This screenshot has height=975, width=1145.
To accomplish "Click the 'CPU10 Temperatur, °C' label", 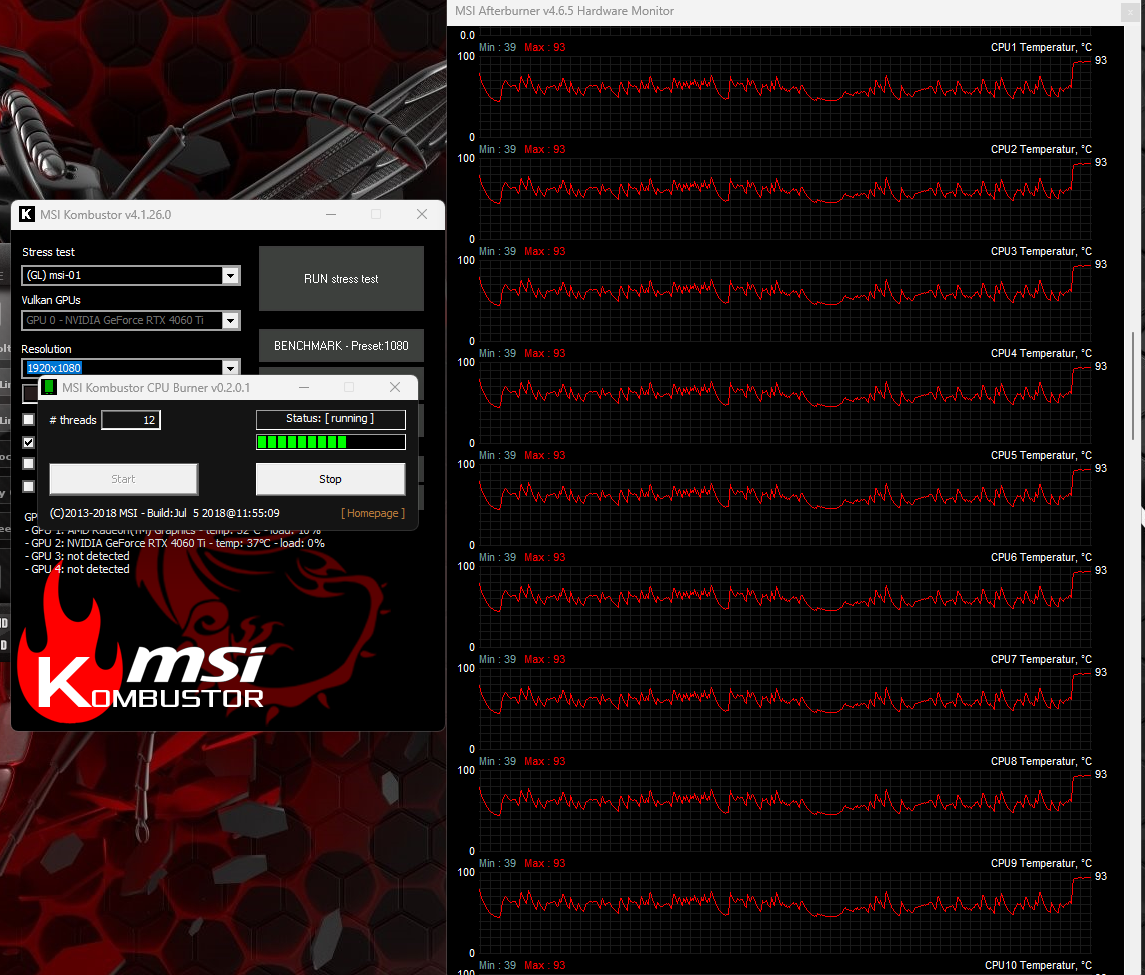I will click(x=1038, y=965).
